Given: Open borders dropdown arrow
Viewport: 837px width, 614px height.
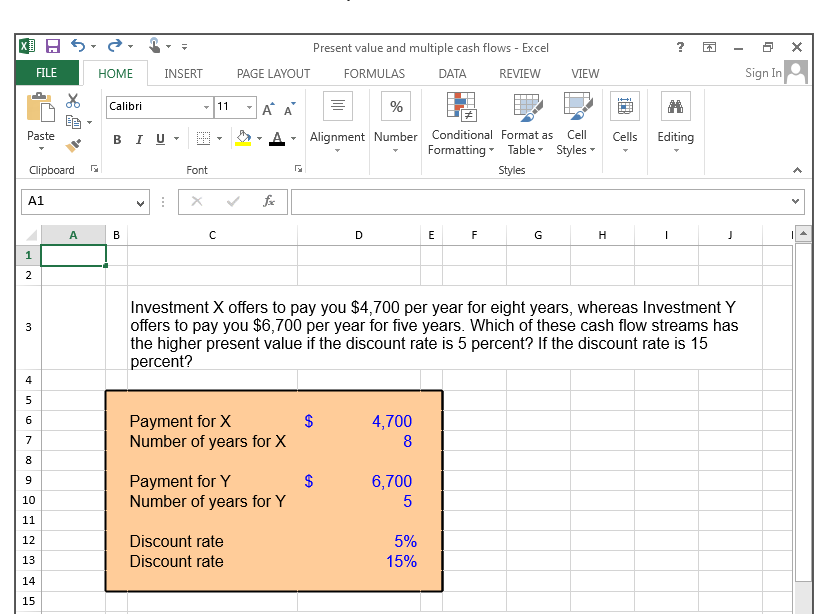Looking at the screenshot, I should tap(219, 139).
